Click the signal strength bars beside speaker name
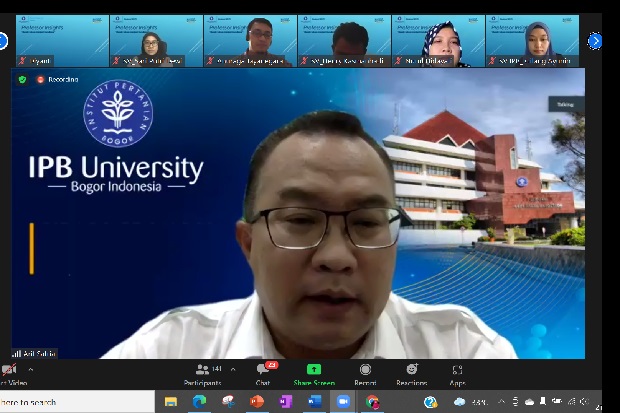620x413 pixels. [x=17, y=353]
